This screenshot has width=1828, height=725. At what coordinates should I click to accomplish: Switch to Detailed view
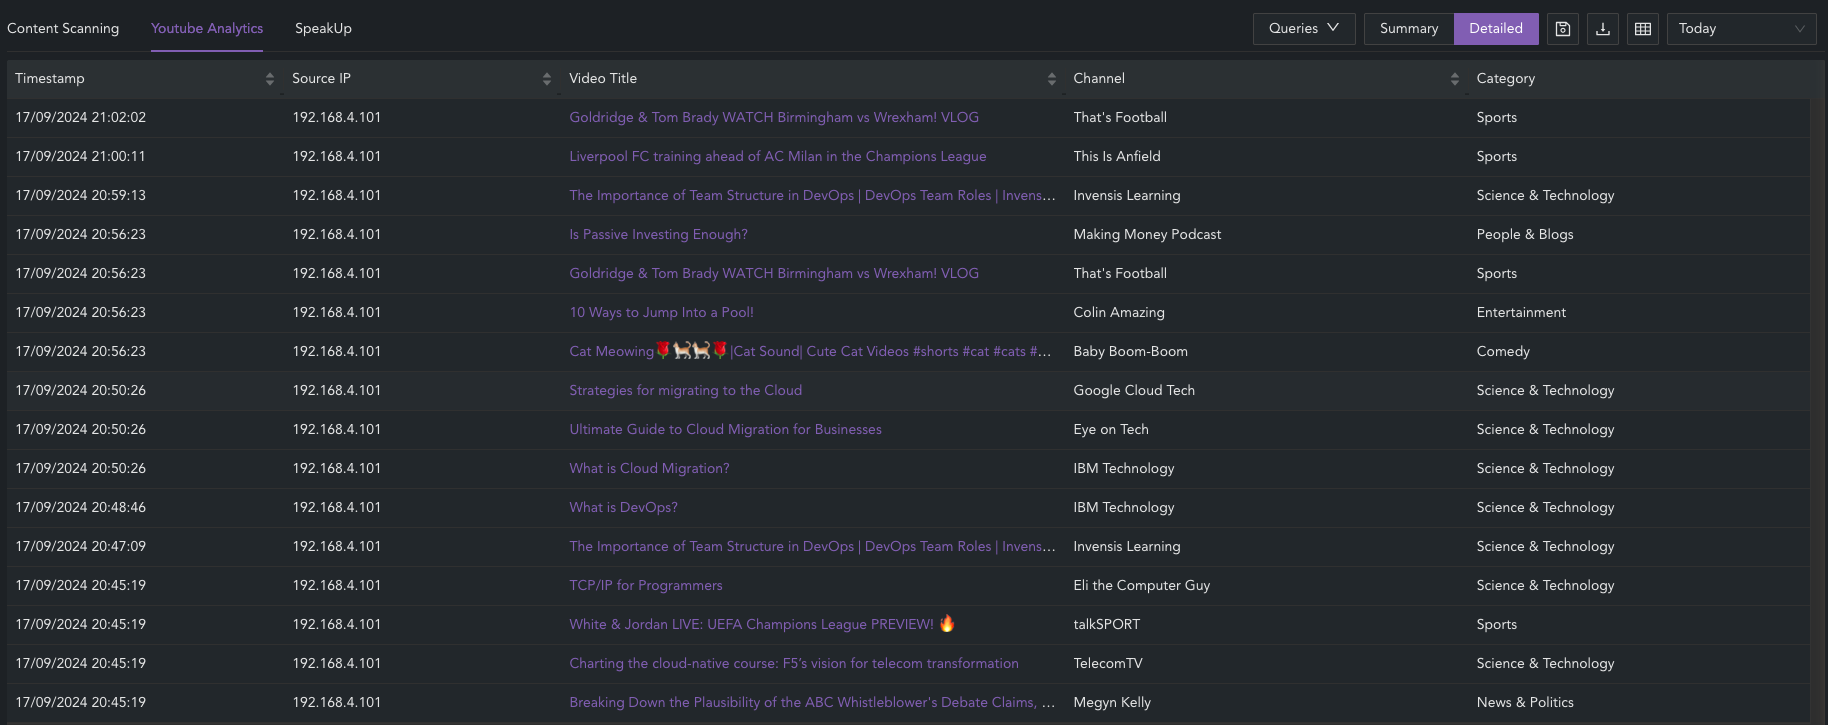tap(1496, 29)
